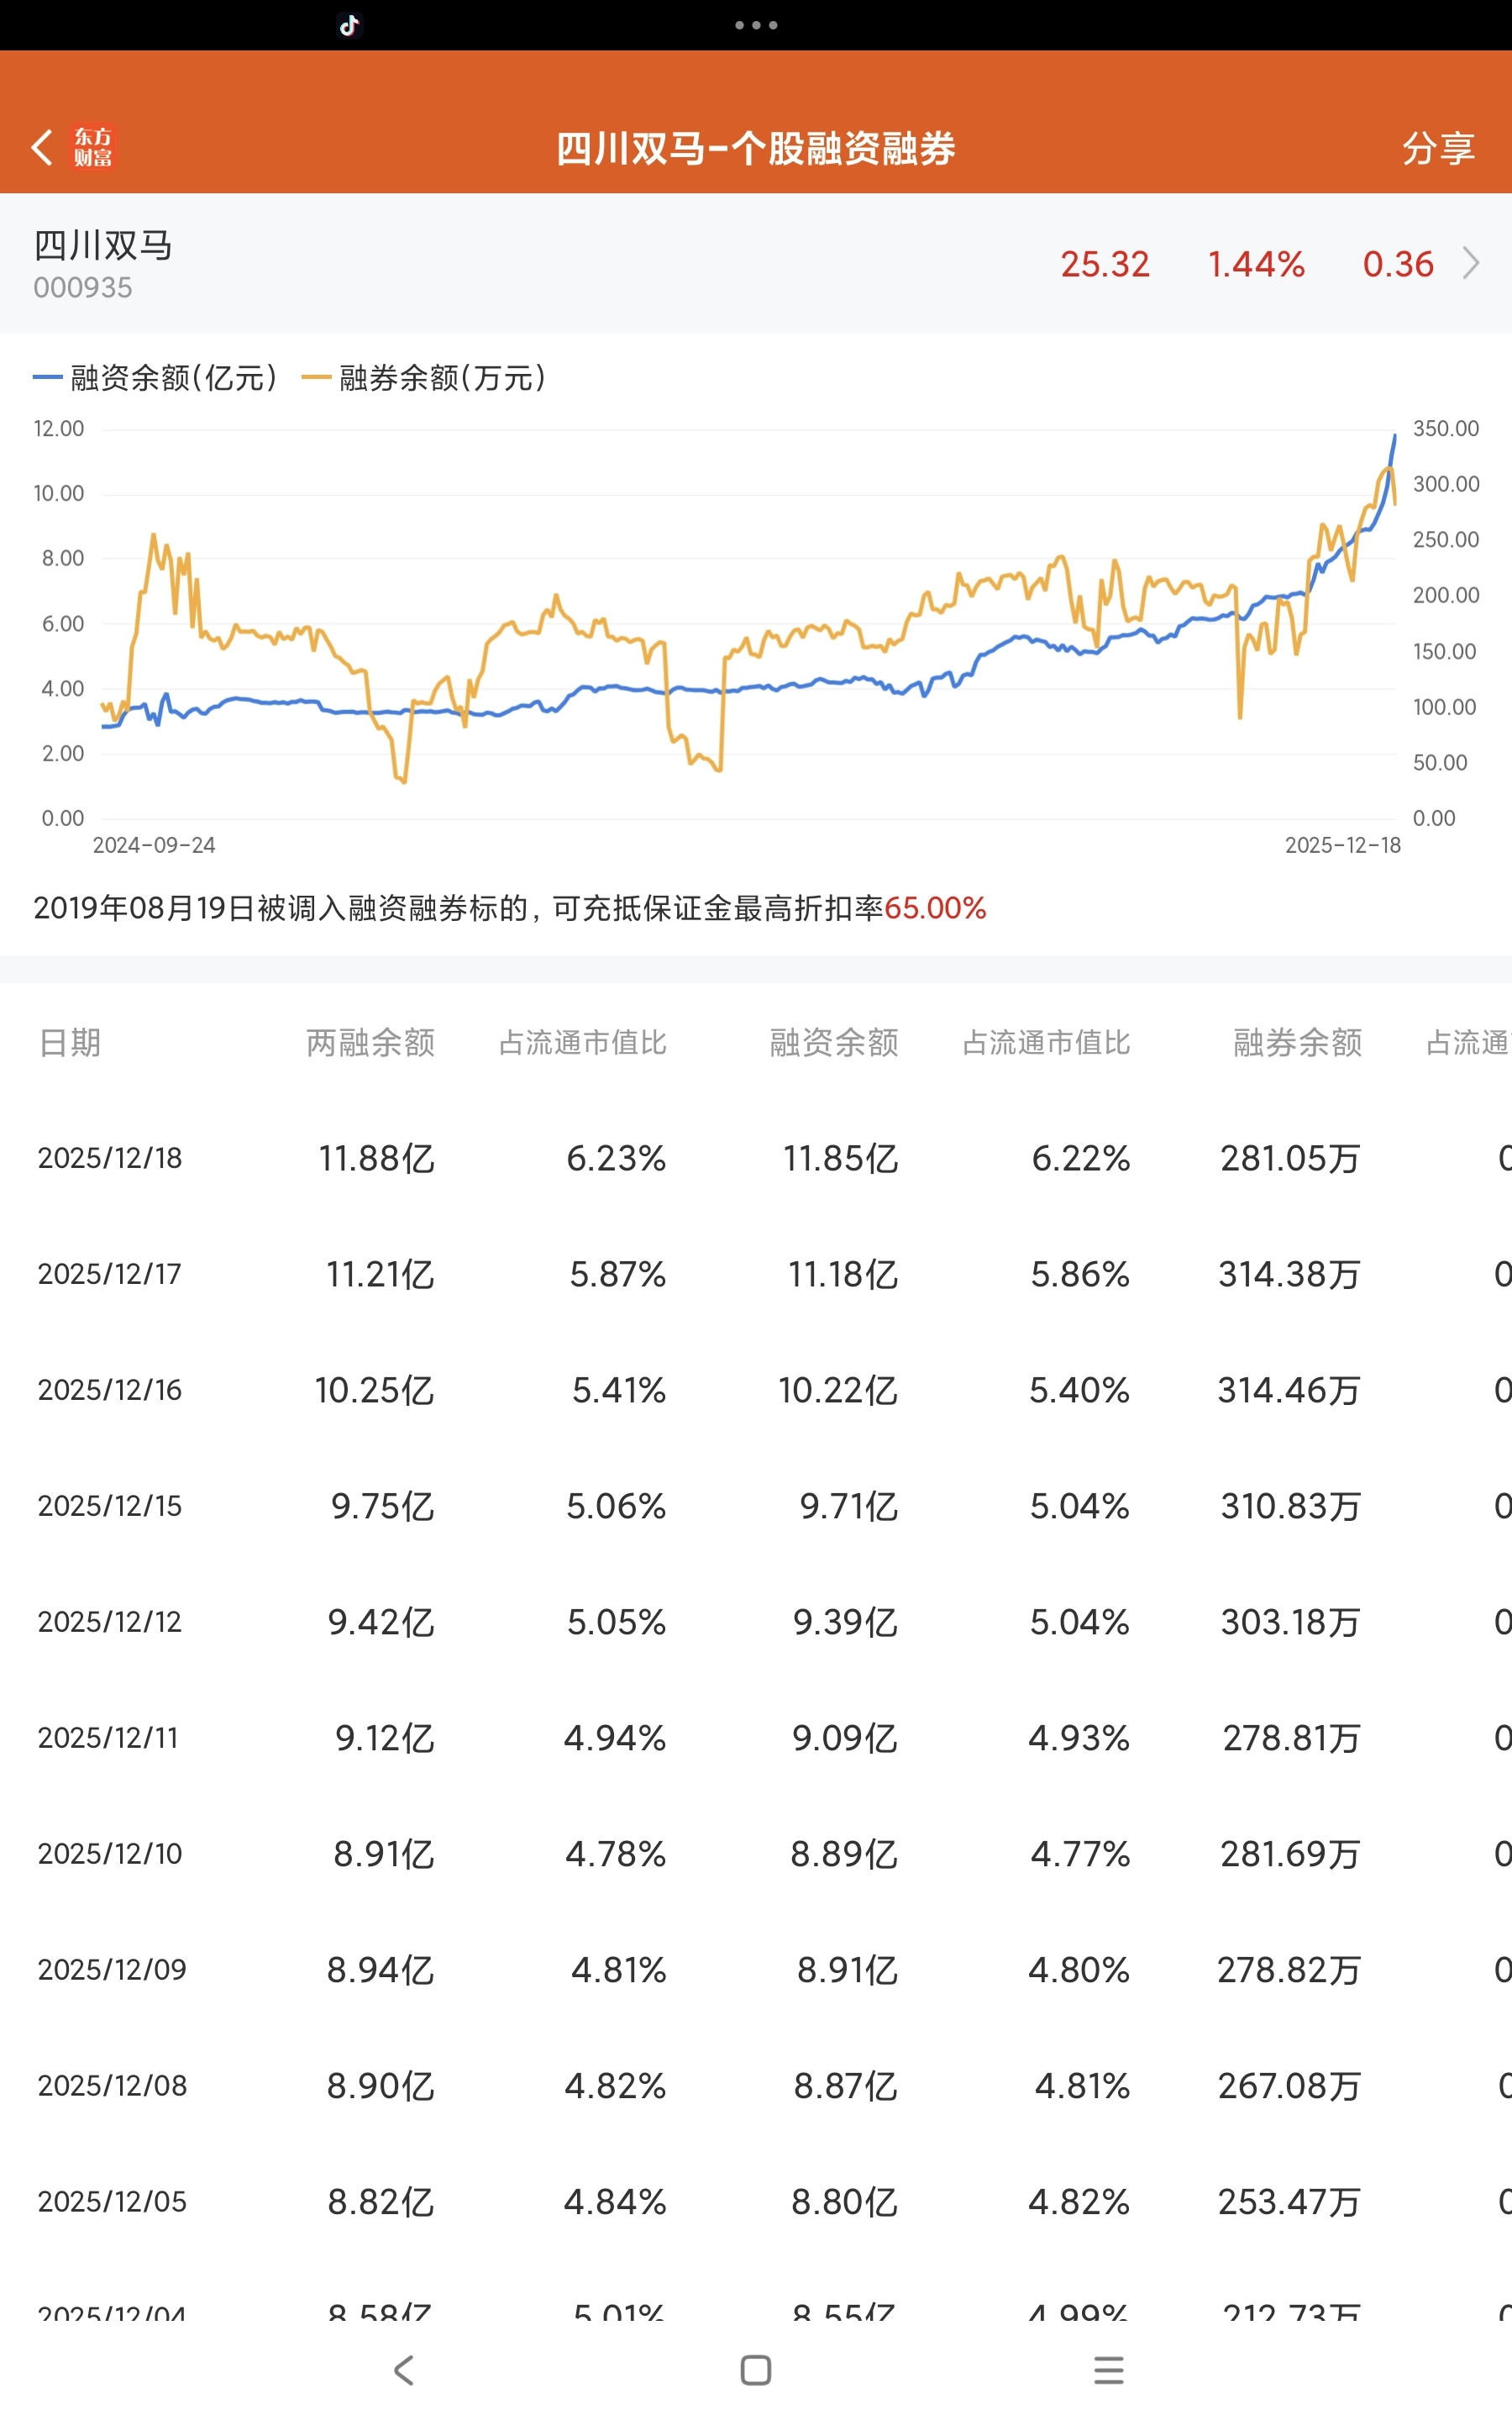Select the 融券余额 column header
The image size is (1512, 2420).
point(1297,1042)
